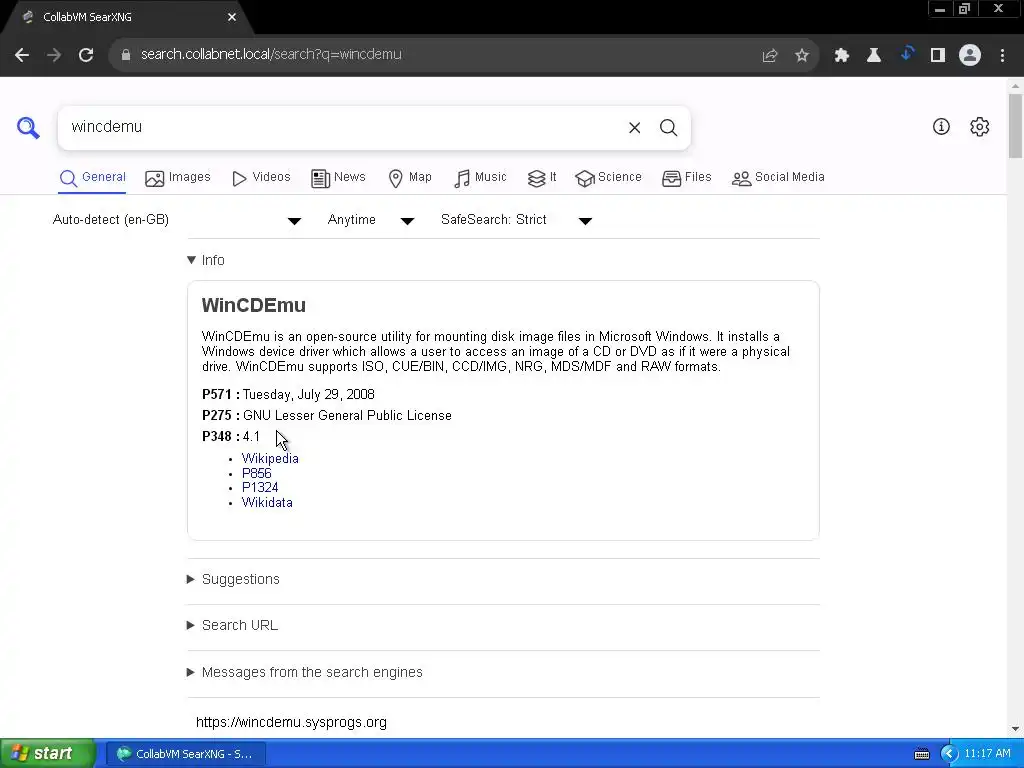Click the SearXNG logo magnifier

coord(28,127)
